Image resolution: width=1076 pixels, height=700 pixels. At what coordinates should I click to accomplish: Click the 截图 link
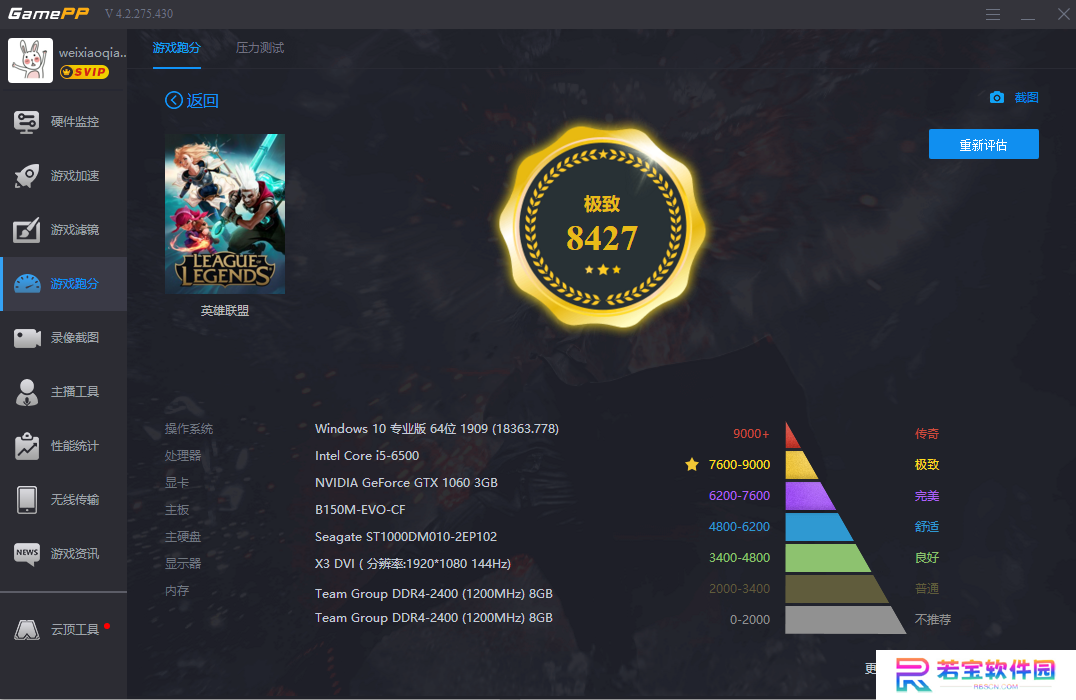pyautogui.click(x=1026, y=97)
